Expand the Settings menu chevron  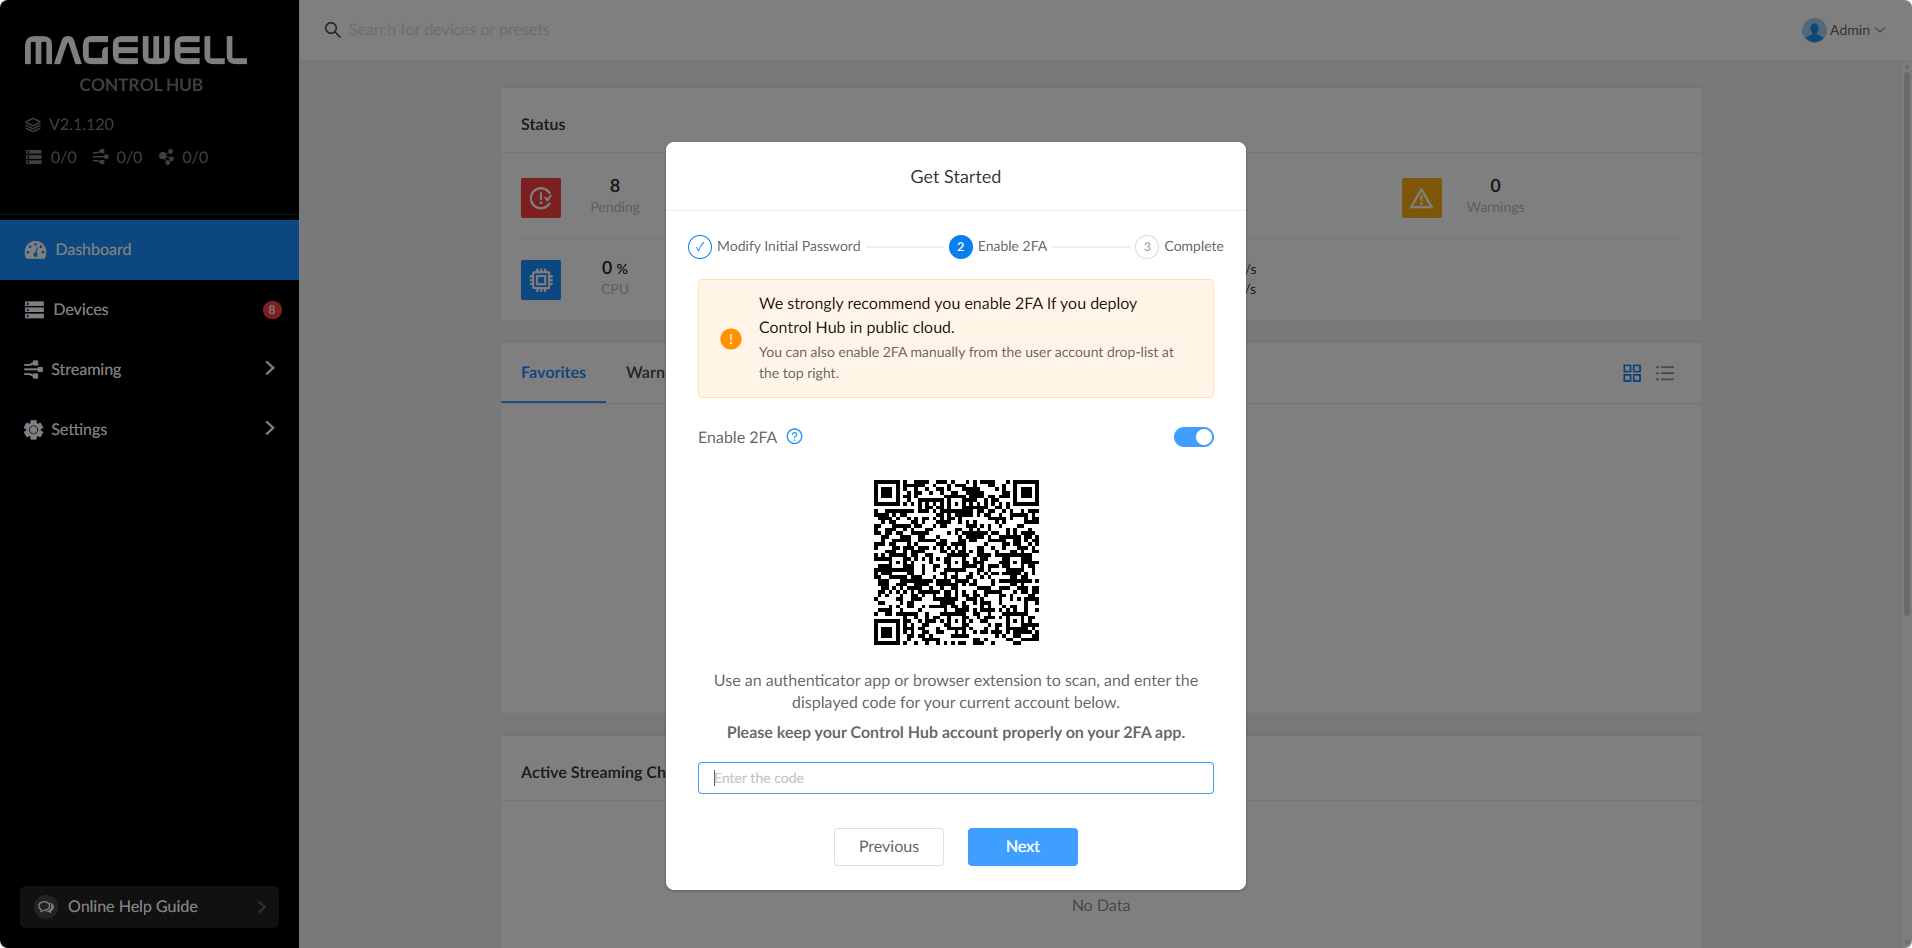(270, 429)
